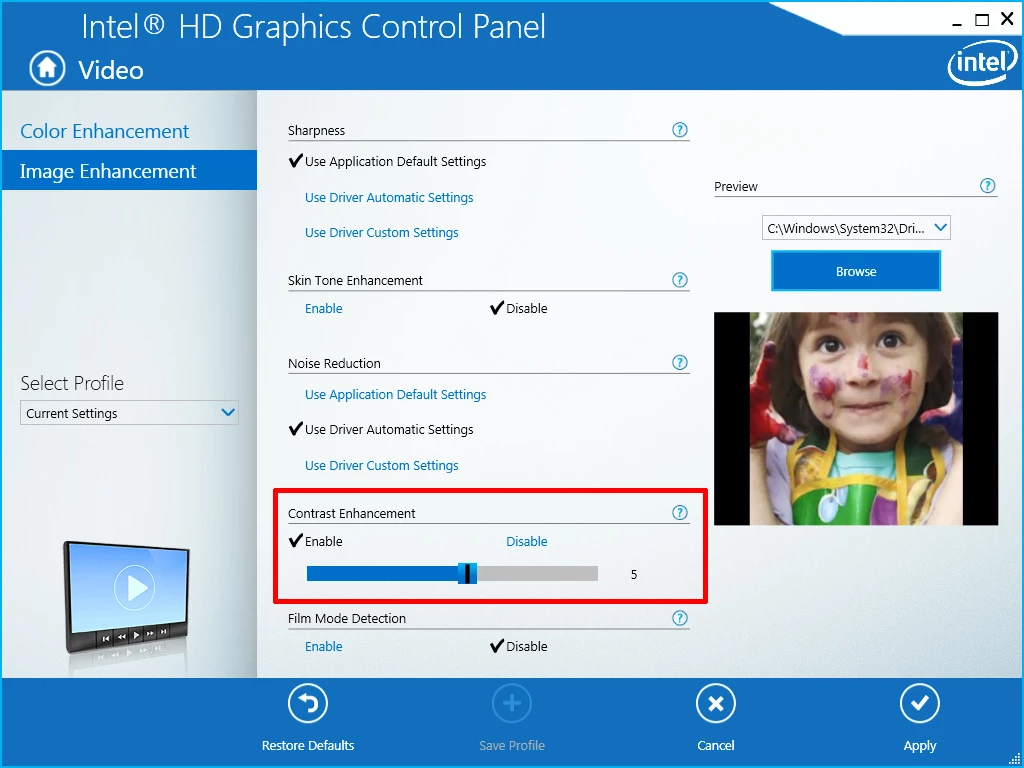Click the Apply checkmark icon
The image size is (1024, 768).
point(920,704)
